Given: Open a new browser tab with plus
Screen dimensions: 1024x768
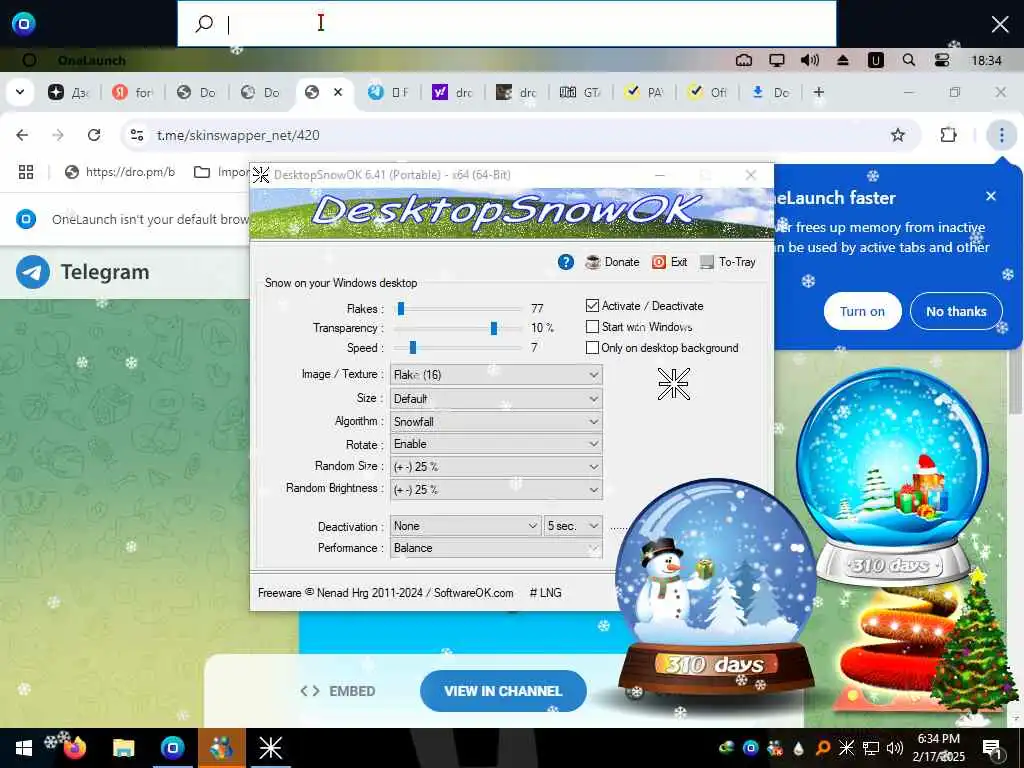Looking at the screenshot, I should 818,93.
